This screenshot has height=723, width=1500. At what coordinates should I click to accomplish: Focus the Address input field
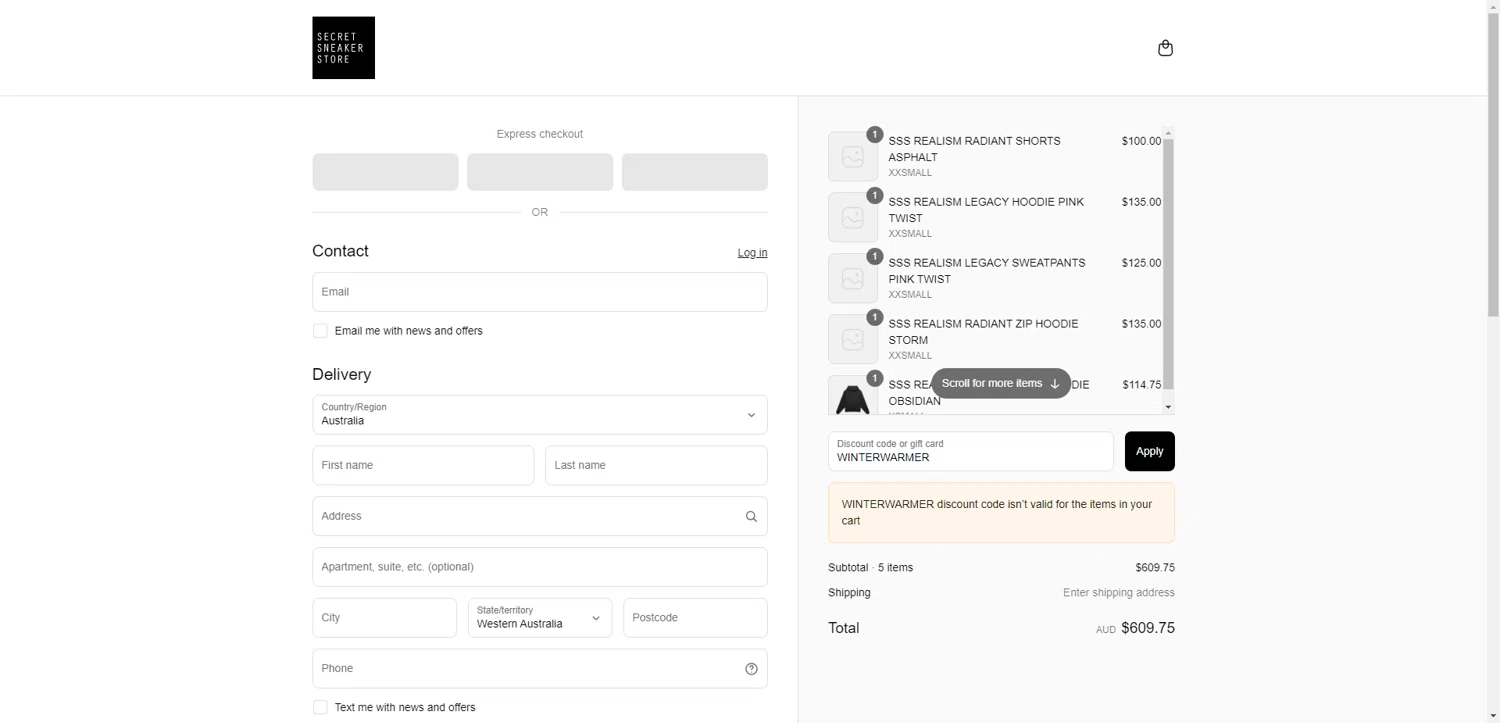[x=540, y=516]
